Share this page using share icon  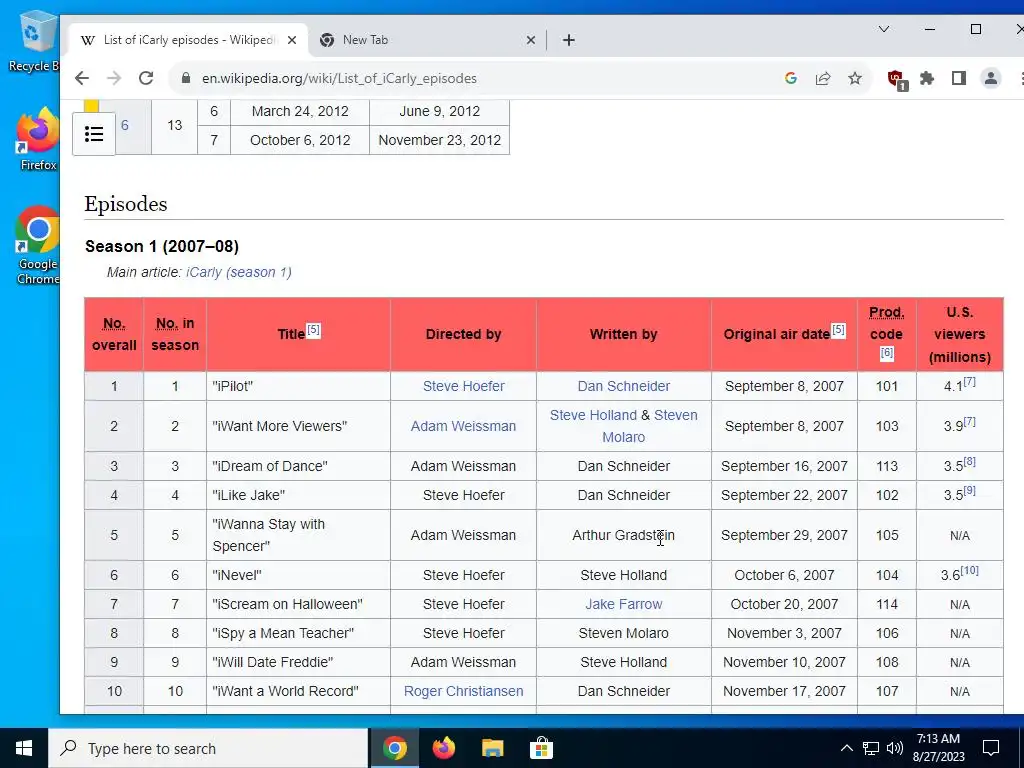point(823,78)
